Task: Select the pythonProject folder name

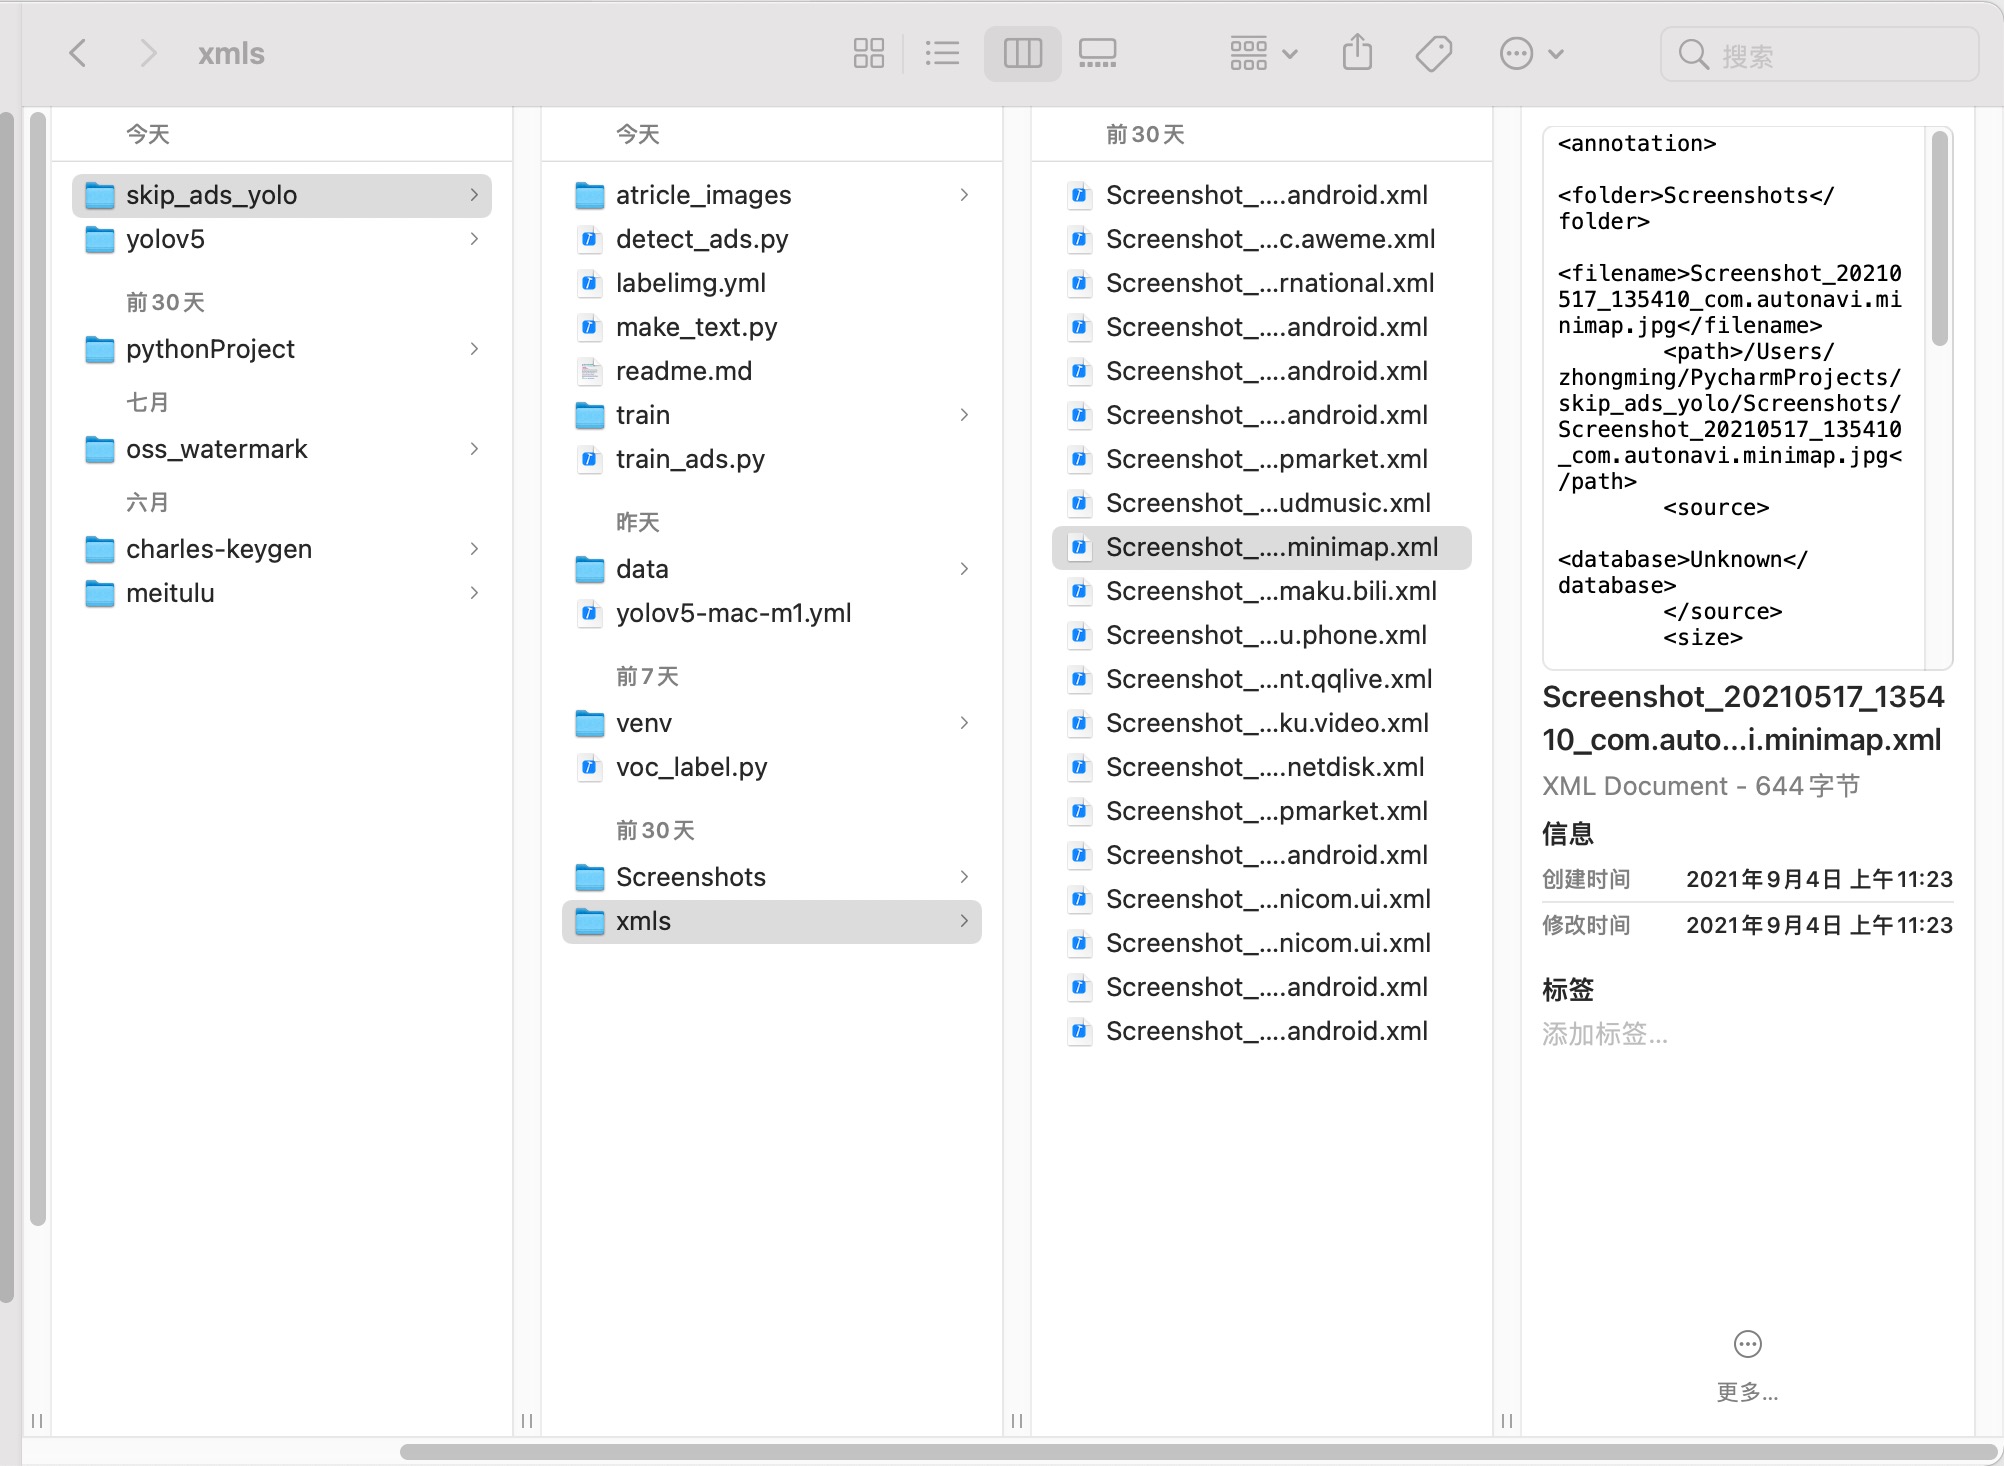Action: coord(210,349)
